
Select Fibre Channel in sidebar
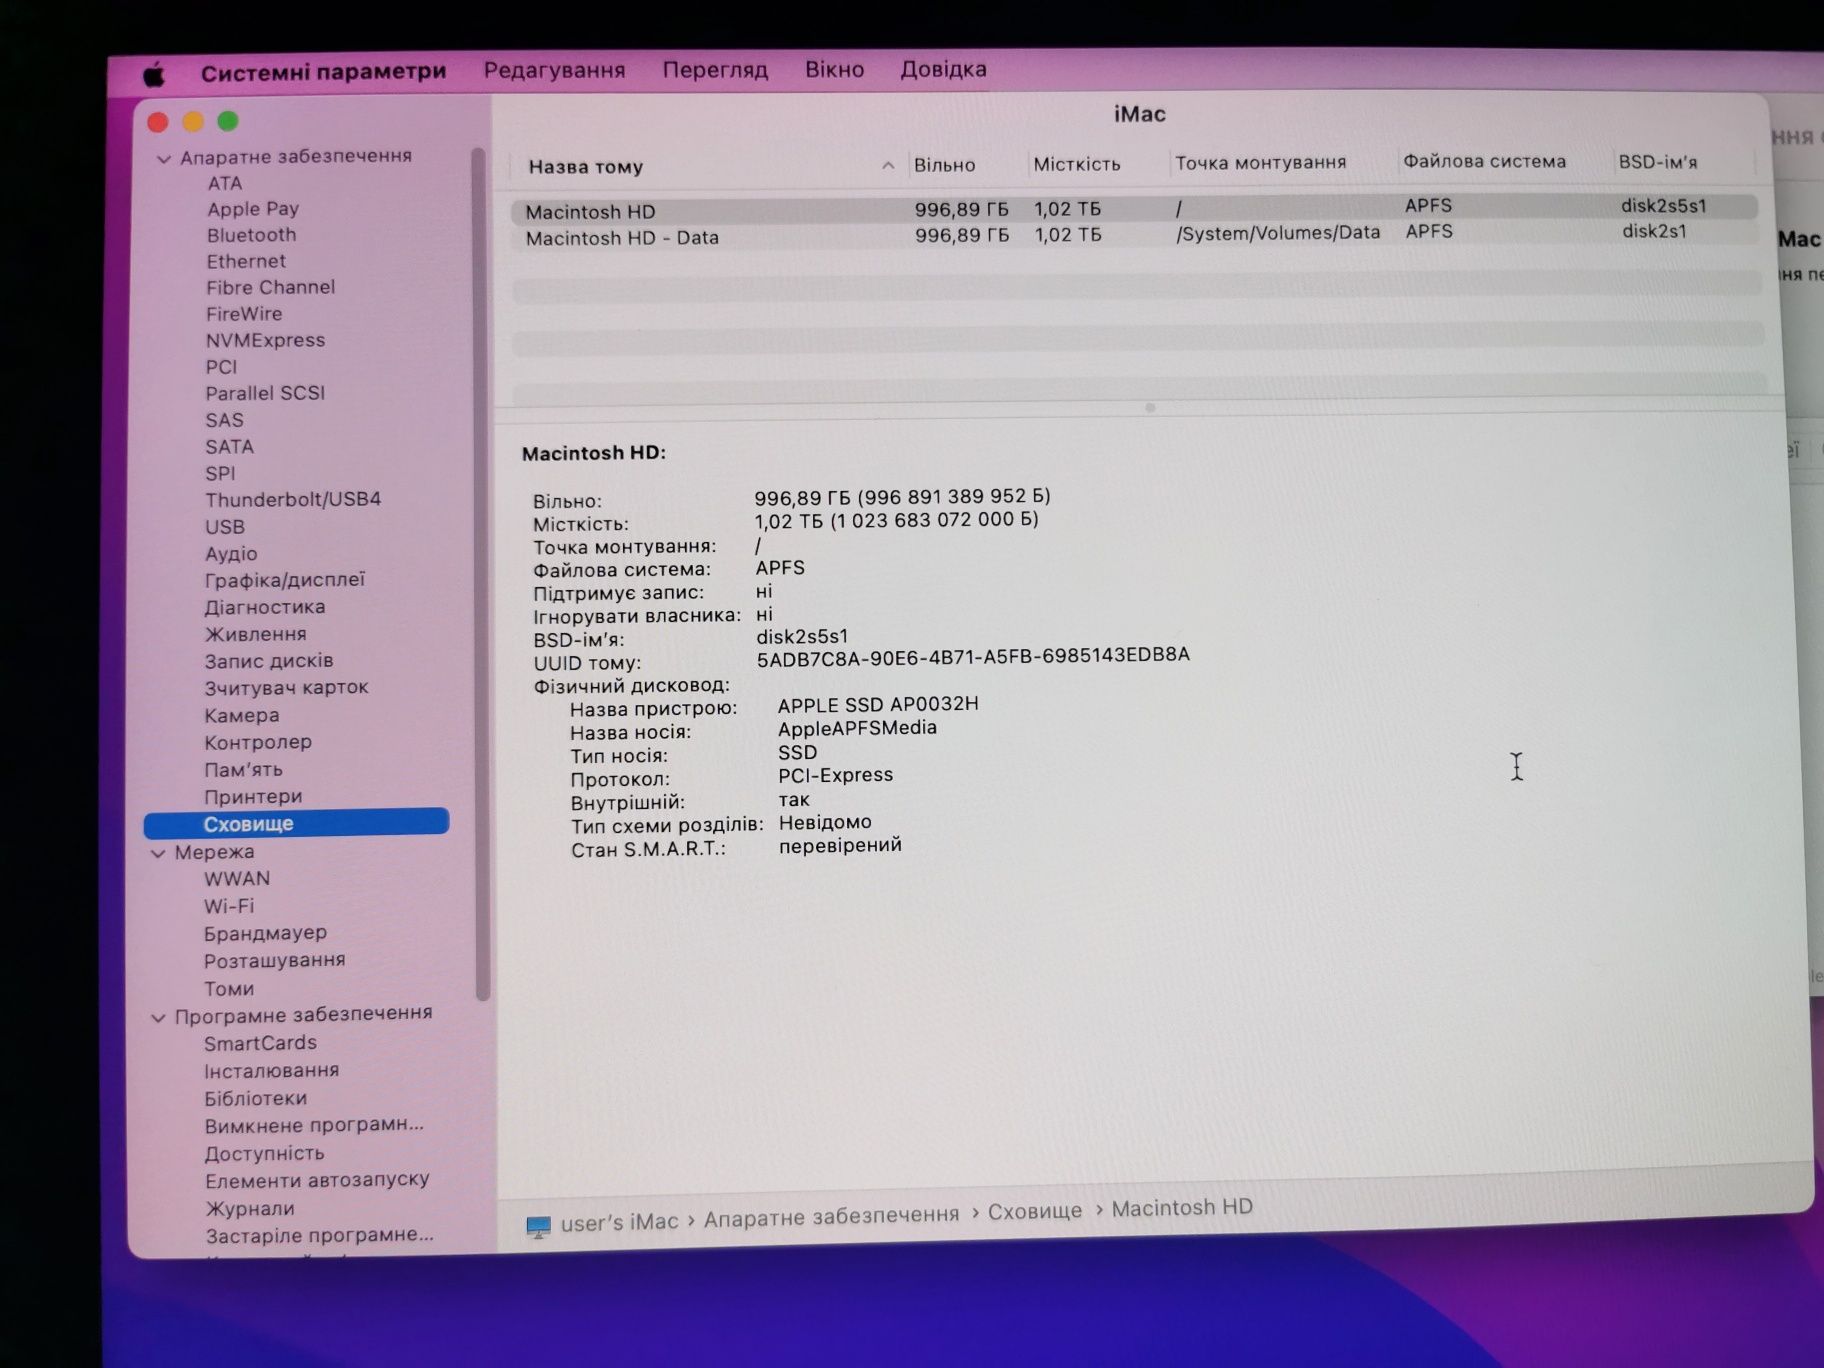click(x=270, y=287)
